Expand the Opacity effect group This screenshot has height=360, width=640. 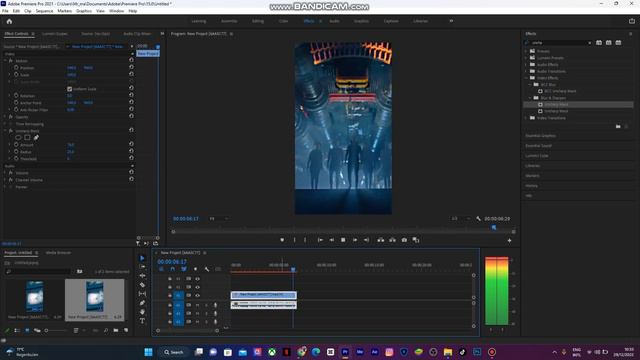tap(5, 117)
